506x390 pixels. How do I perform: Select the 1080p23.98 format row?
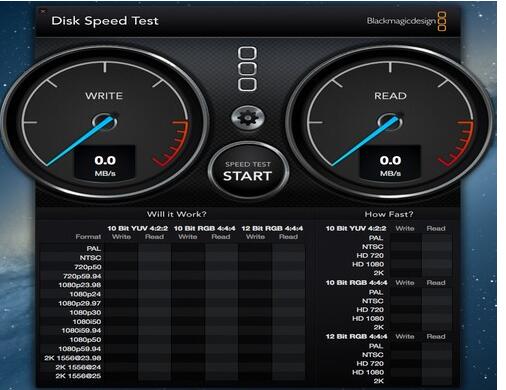(x=172, y=285)
